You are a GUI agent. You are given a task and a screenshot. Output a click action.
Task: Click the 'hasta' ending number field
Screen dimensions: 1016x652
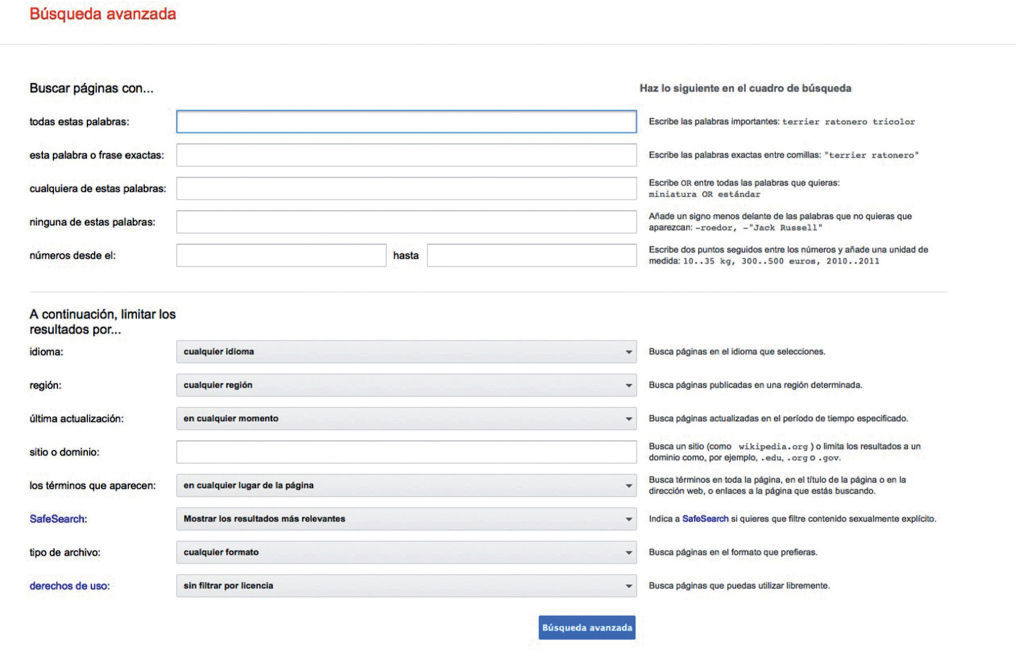[x=531, y=255]
